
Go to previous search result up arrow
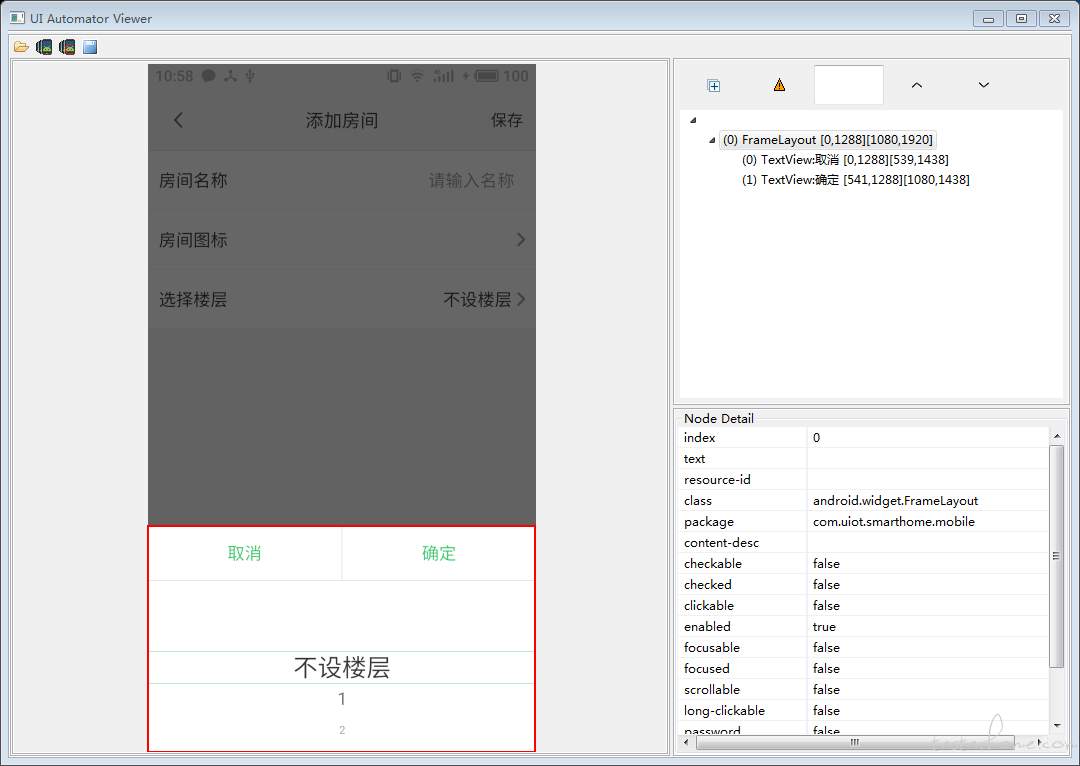click(x=917, y=85)
